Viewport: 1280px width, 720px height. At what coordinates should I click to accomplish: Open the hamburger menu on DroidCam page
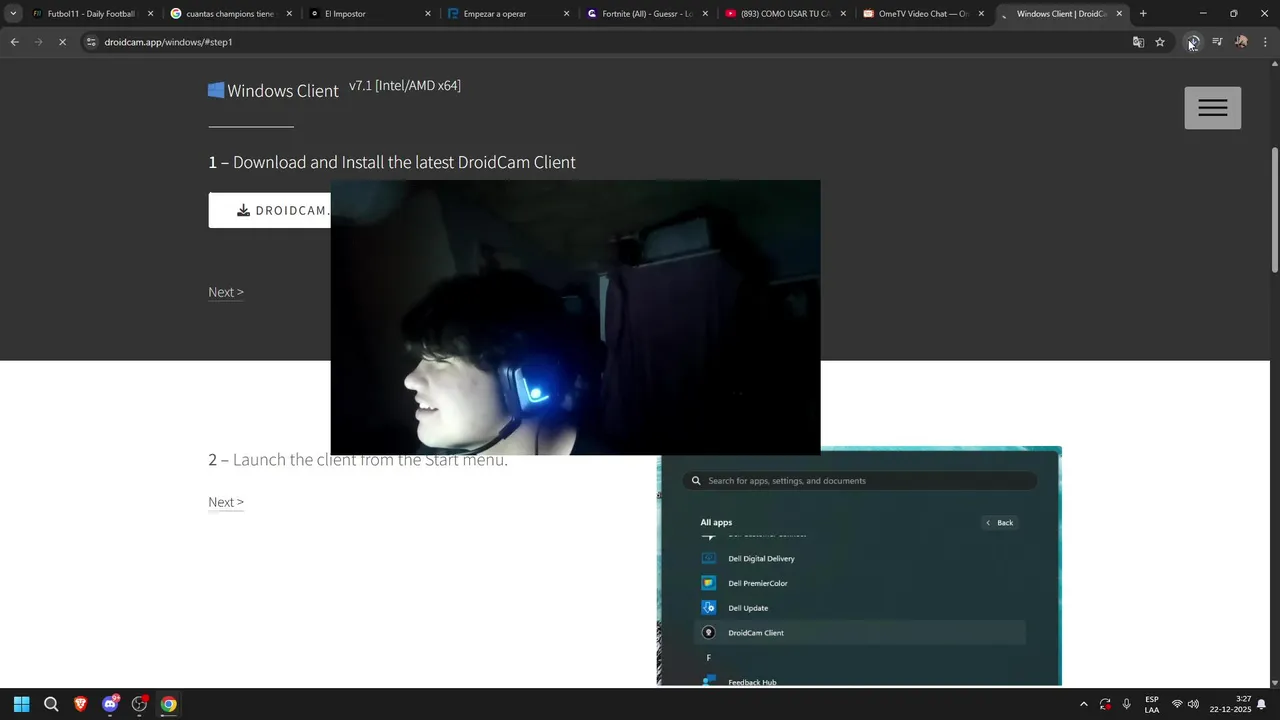pos(1212,108)
